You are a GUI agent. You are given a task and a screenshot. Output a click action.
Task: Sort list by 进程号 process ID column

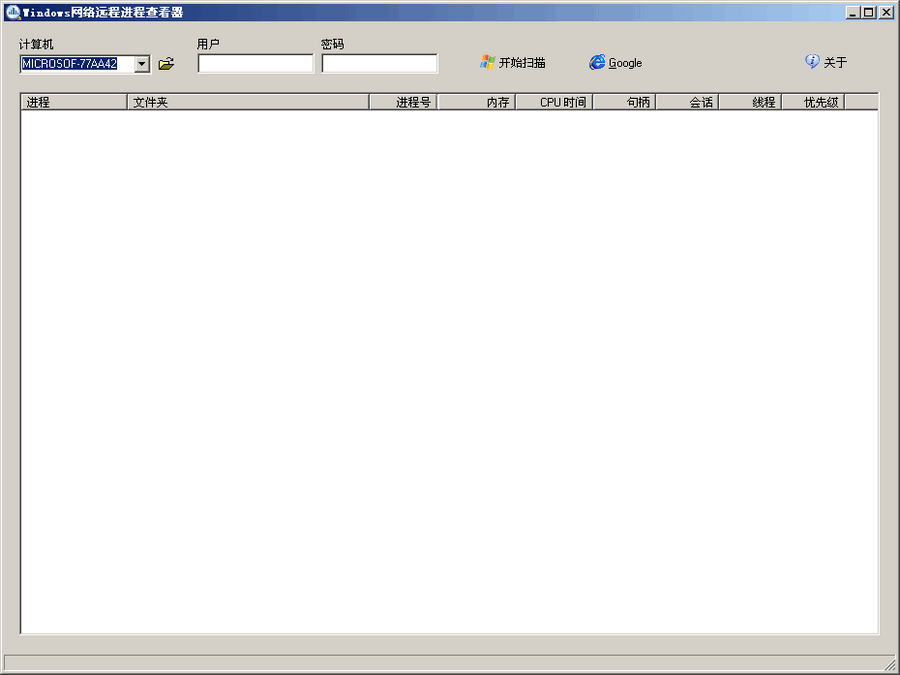[404, 102]
